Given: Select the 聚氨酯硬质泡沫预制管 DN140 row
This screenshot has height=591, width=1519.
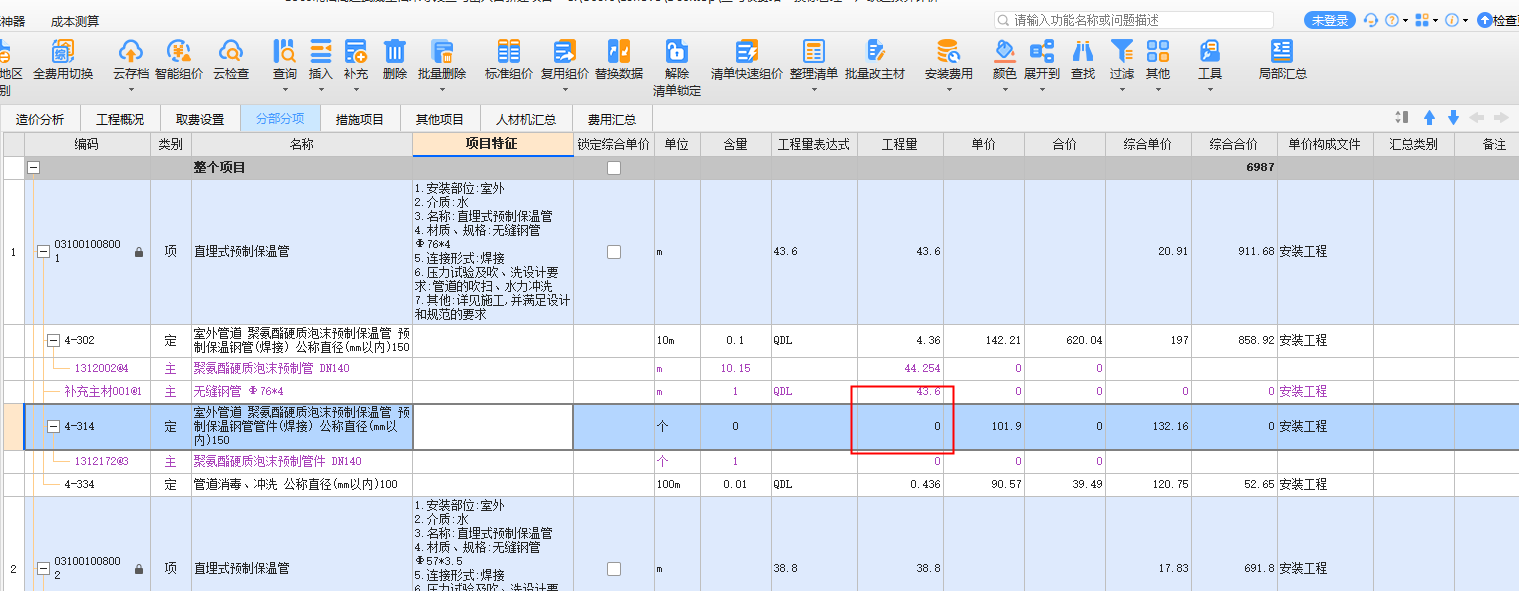Looking at the screenshot, I should [760, 368].
